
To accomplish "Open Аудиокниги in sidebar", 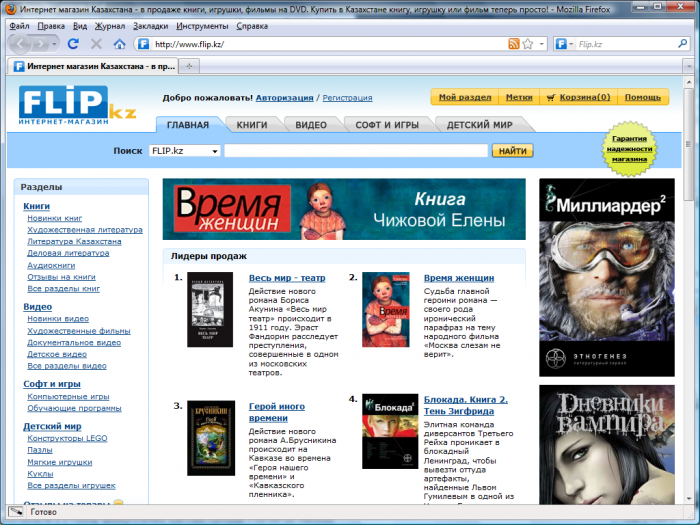I will coord(51,265).
